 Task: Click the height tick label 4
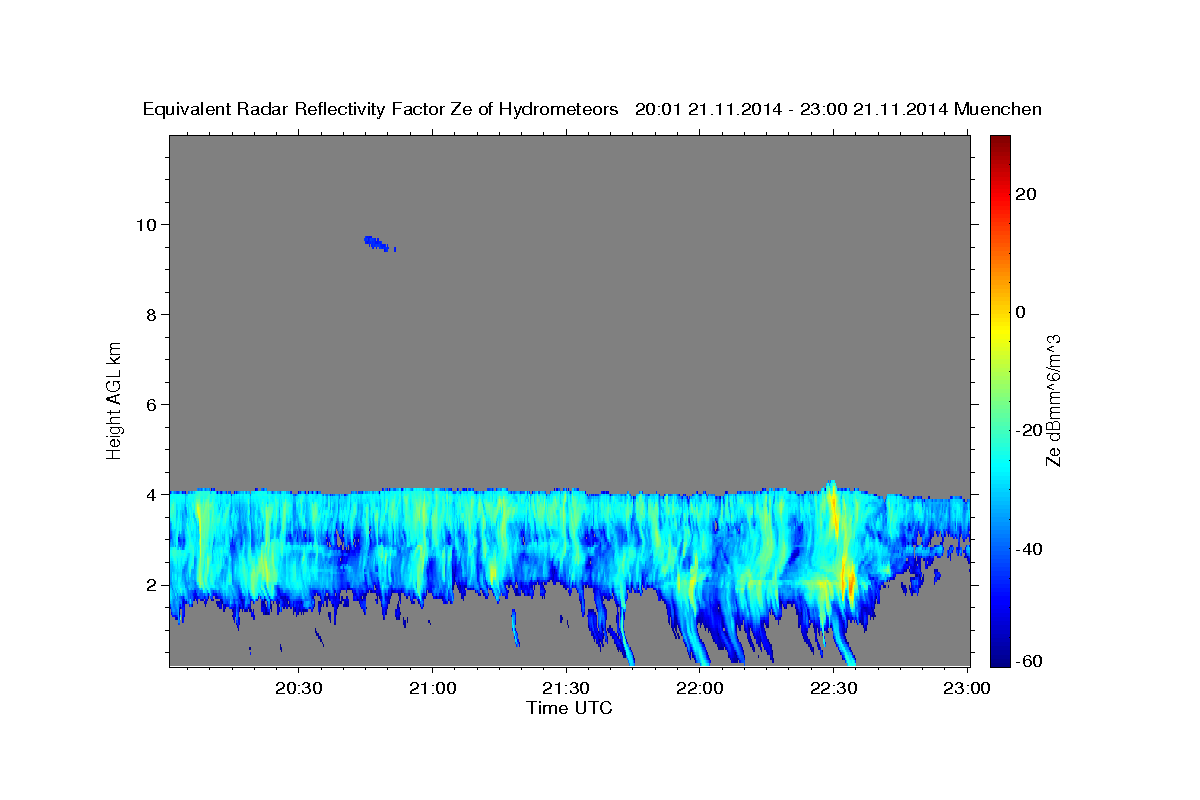point(152,494)
